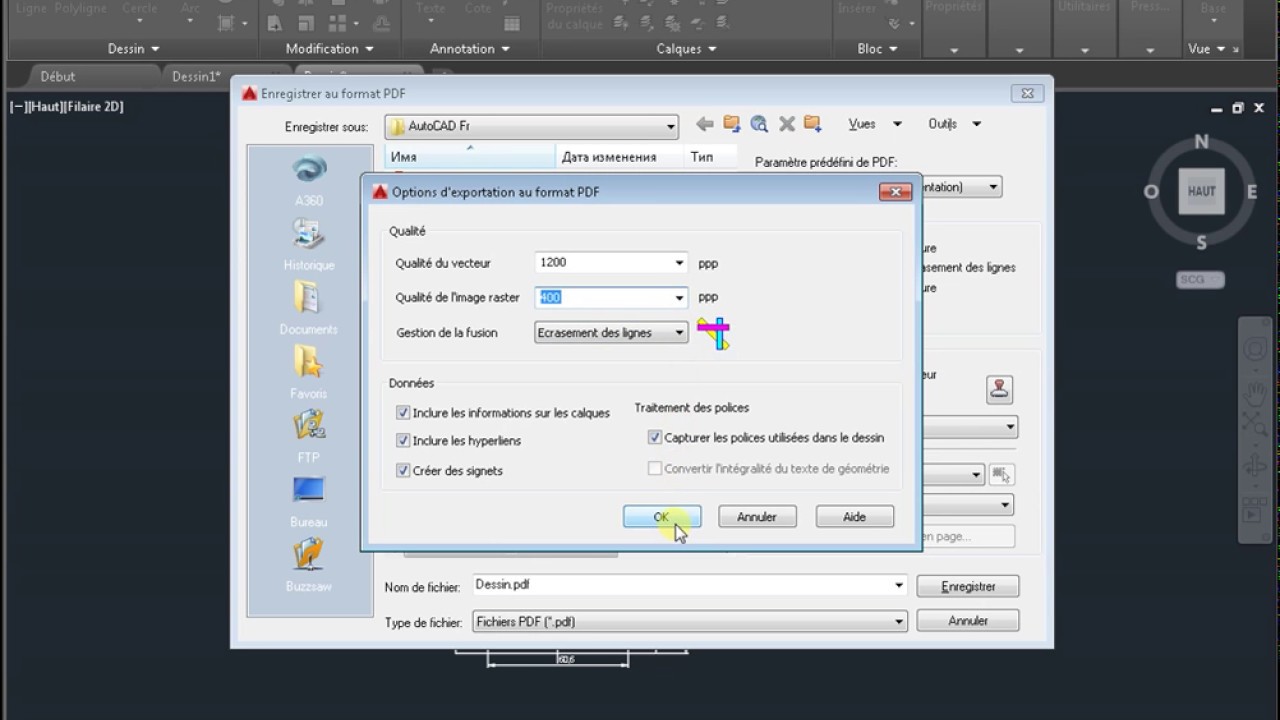1280x720 pixels.
Task: Click the Aide button
Action: pos(854,517)
